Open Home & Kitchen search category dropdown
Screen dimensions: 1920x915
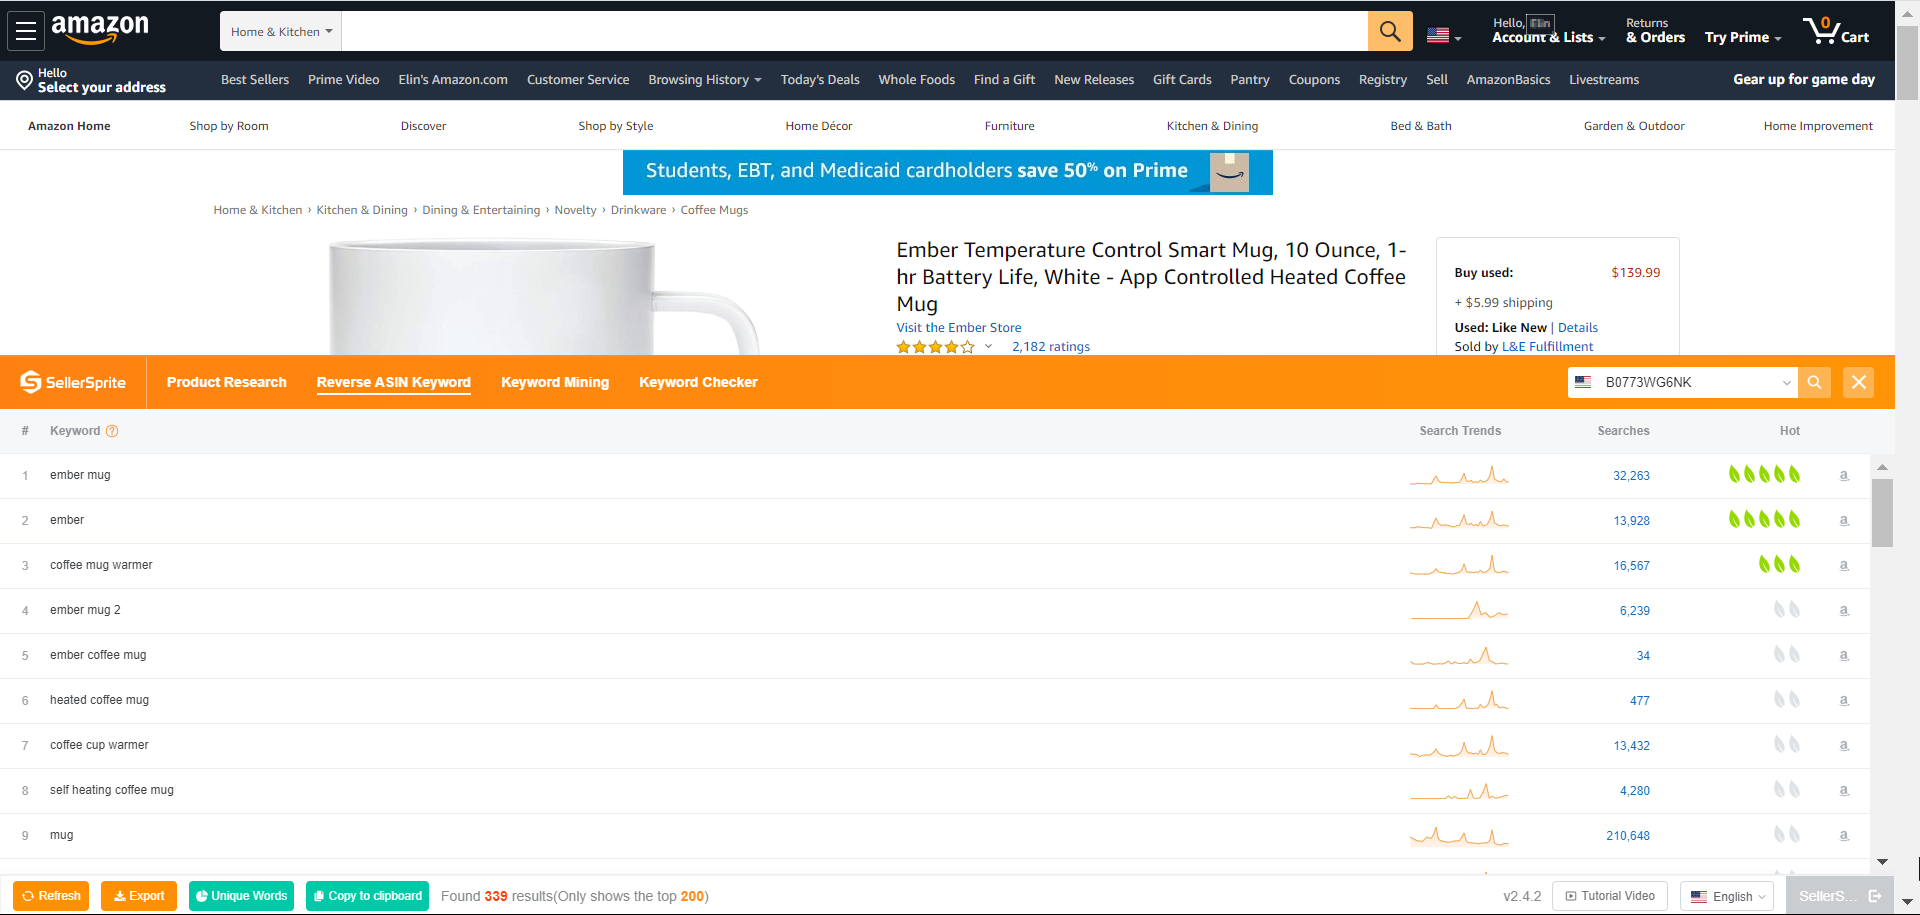(281, 32)
